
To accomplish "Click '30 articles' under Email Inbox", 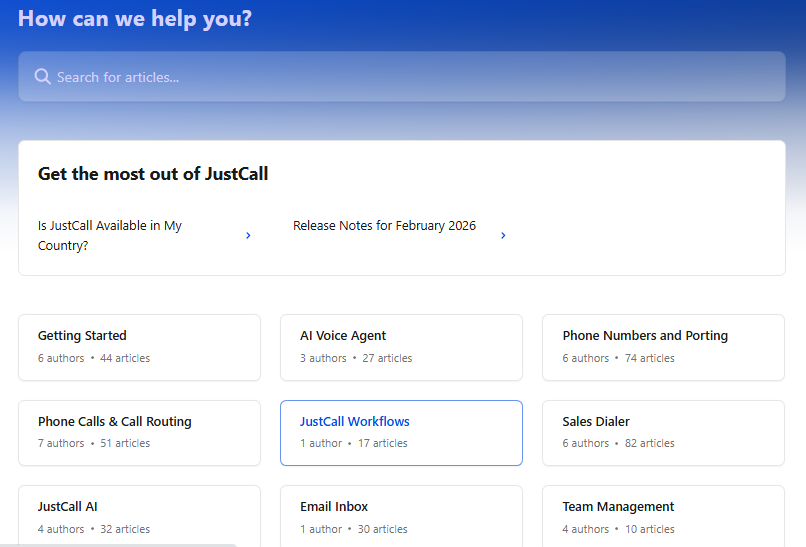I will click(x=382, y=529).
